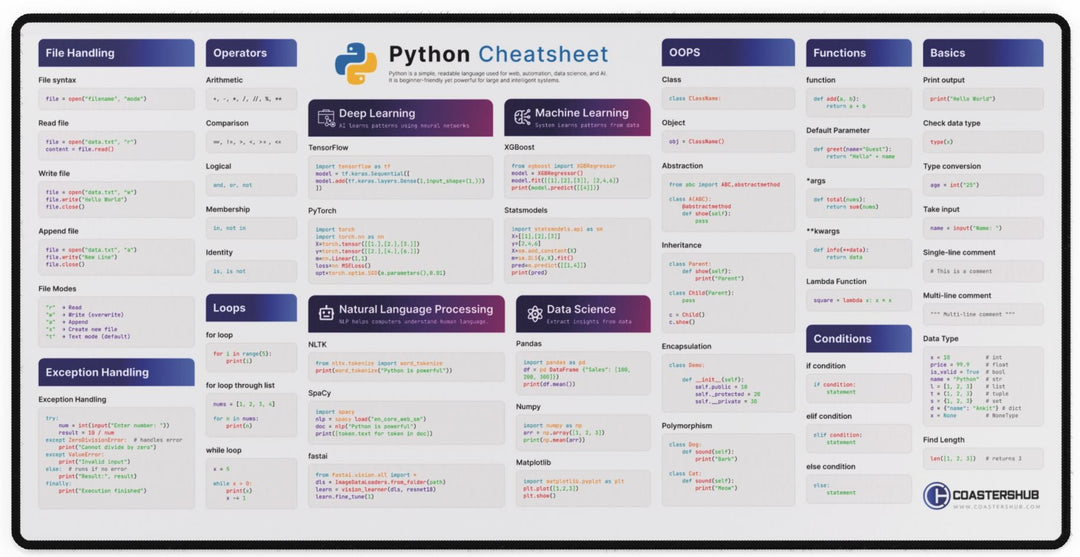The image size is (1080, 557).
Task: Click the "Arithmetic" operators label
Action: (x=225, y=81)
